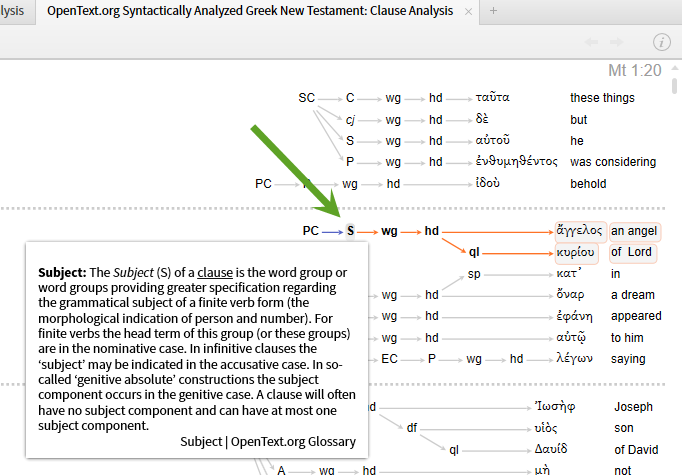Click the bold ql node for κυρίου
Viewport: 682px width, 475px height.
click(x=474, y=252)
